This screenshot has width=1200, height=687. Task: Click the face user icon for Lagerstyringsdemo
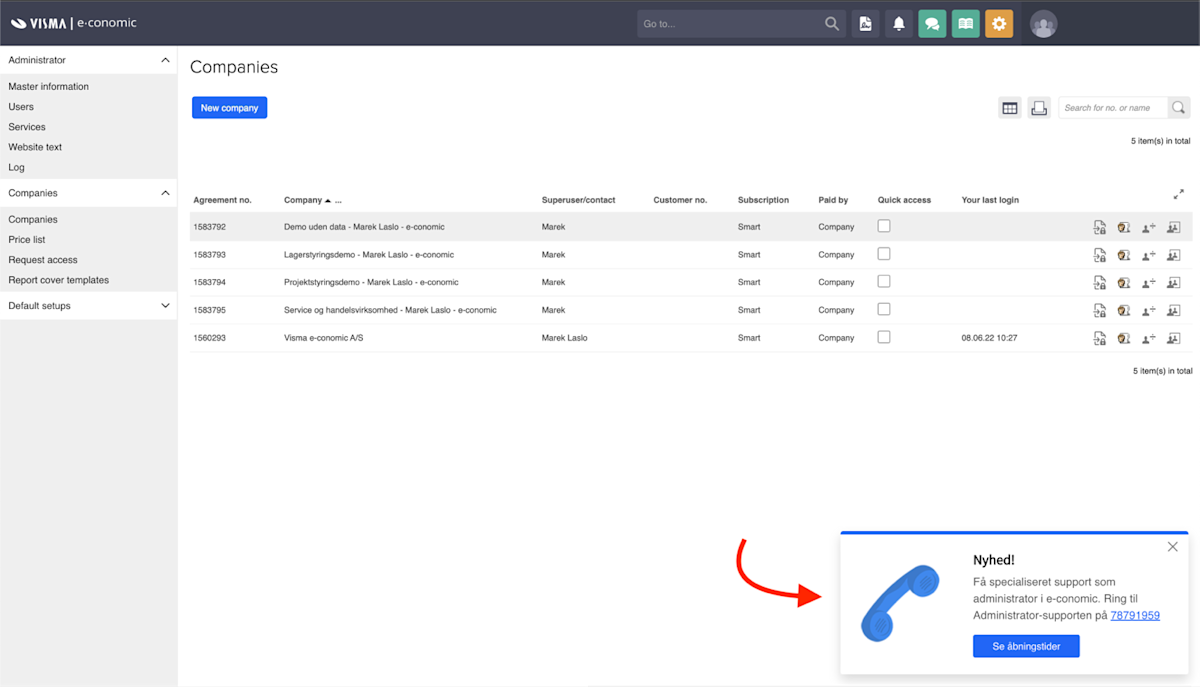coord(1124,255)
